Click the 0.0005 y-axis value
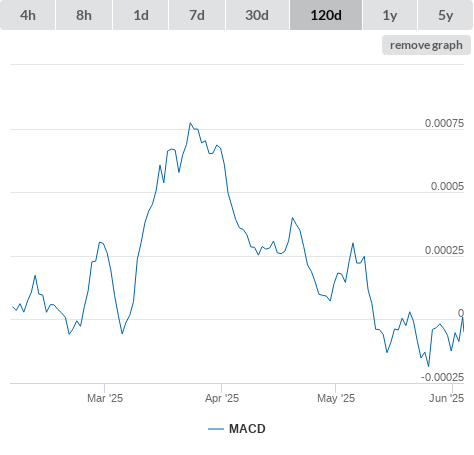This screenshot has height=455, width=474. pyautogui.click(x=447, y=186)
